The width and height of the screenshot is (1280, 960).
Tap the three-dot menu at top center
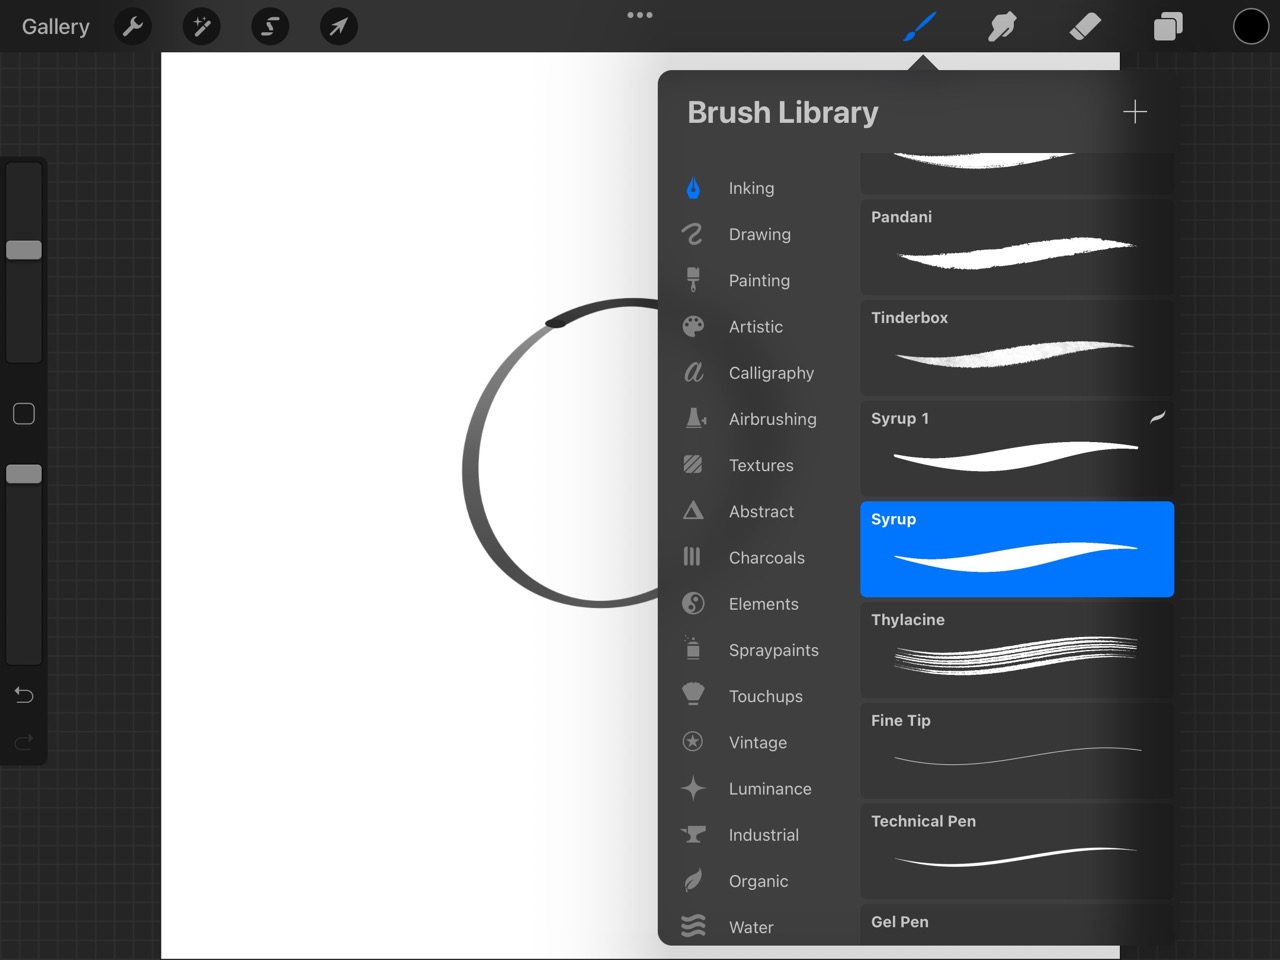tap(640, 15)
